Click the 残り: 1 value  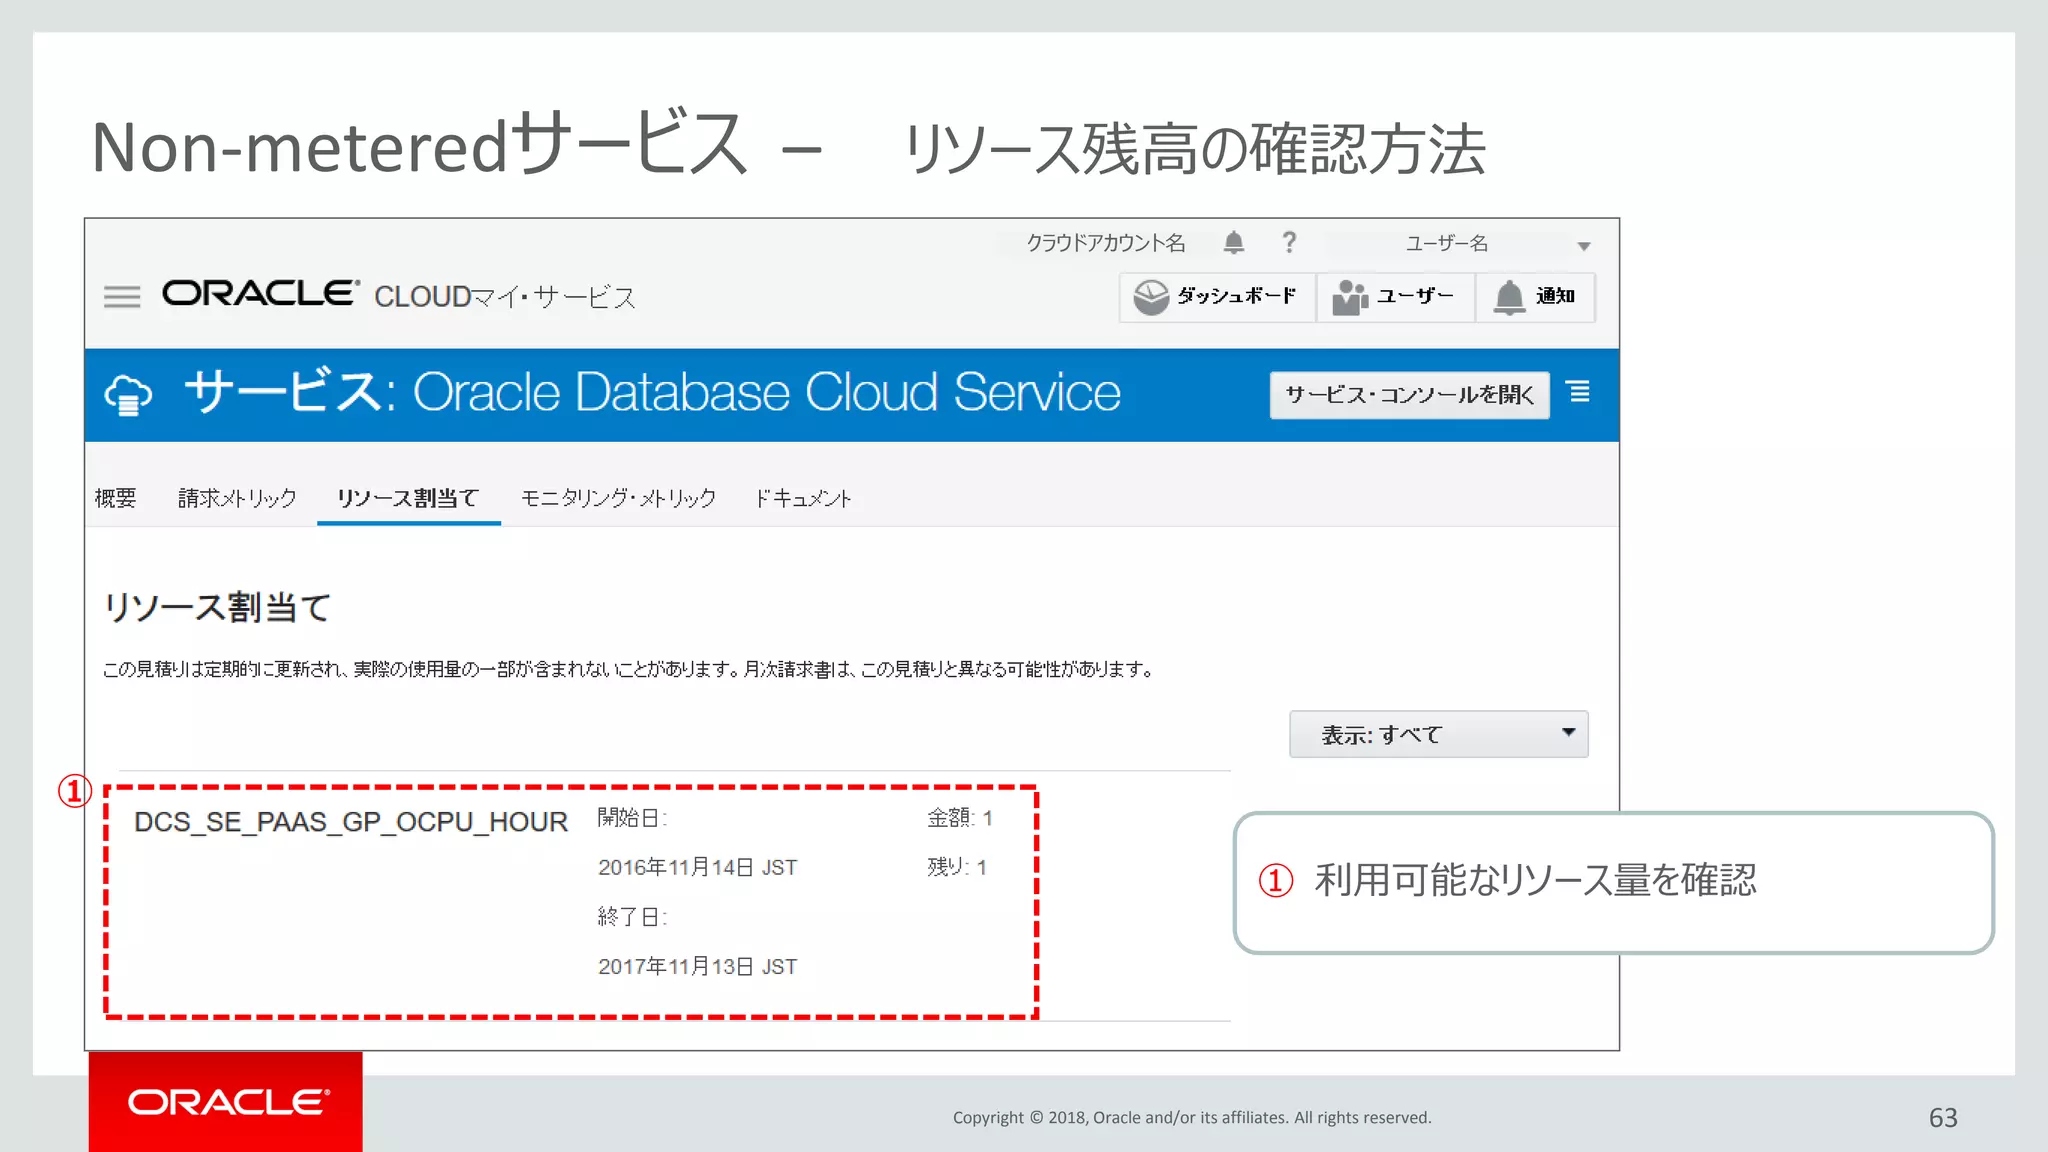point(957,867)
